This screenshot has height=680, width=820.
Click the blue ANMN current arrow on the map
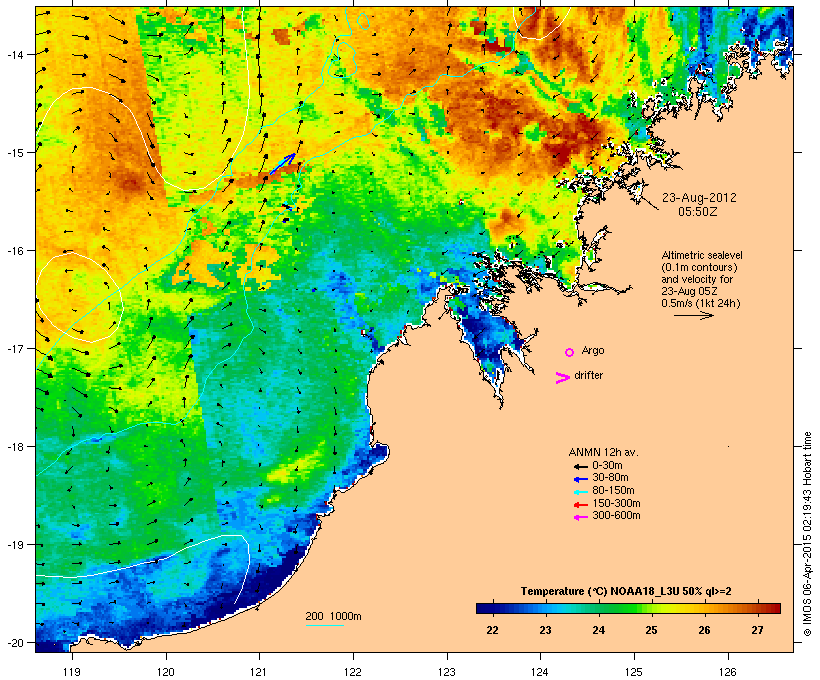[282, 164]
